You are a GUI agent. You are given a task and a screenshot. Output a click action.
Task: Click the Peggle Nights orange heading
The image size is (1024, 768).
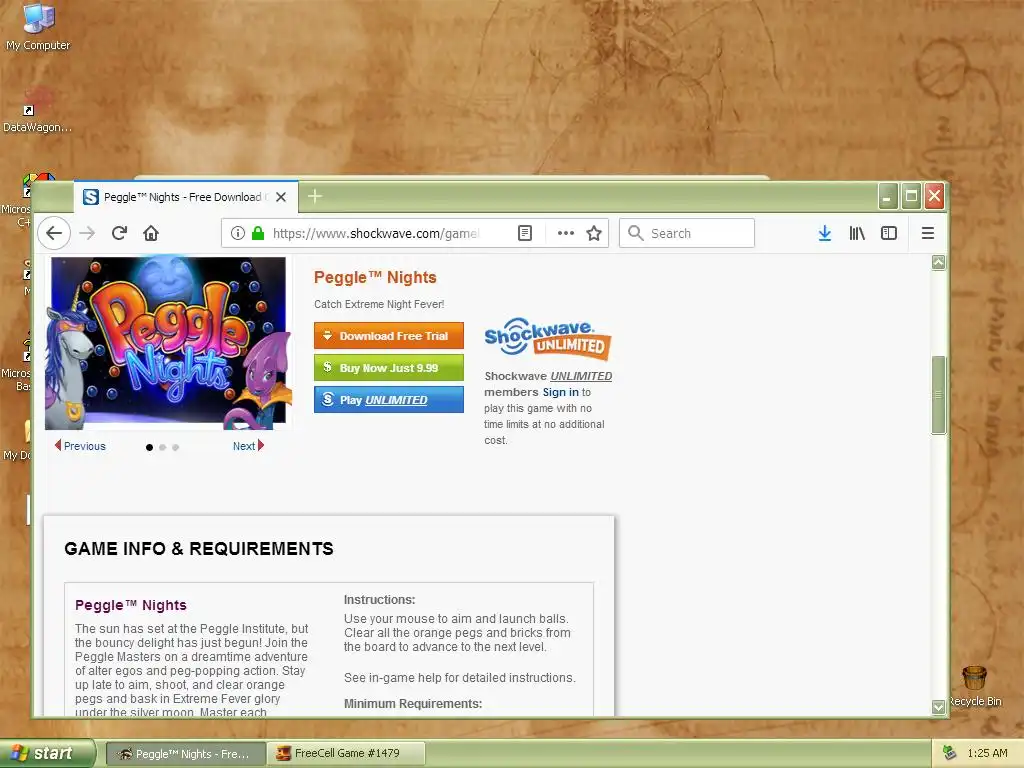tap(375, 278)
